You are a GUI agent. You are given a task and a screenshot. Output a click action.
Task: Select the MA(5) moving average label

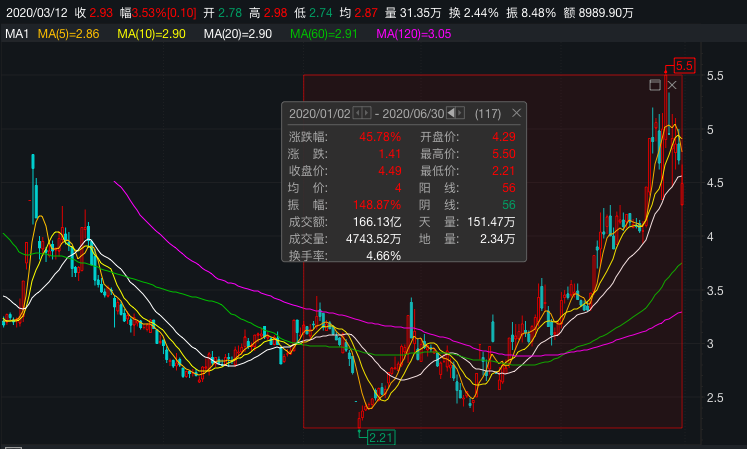(68, 35)
